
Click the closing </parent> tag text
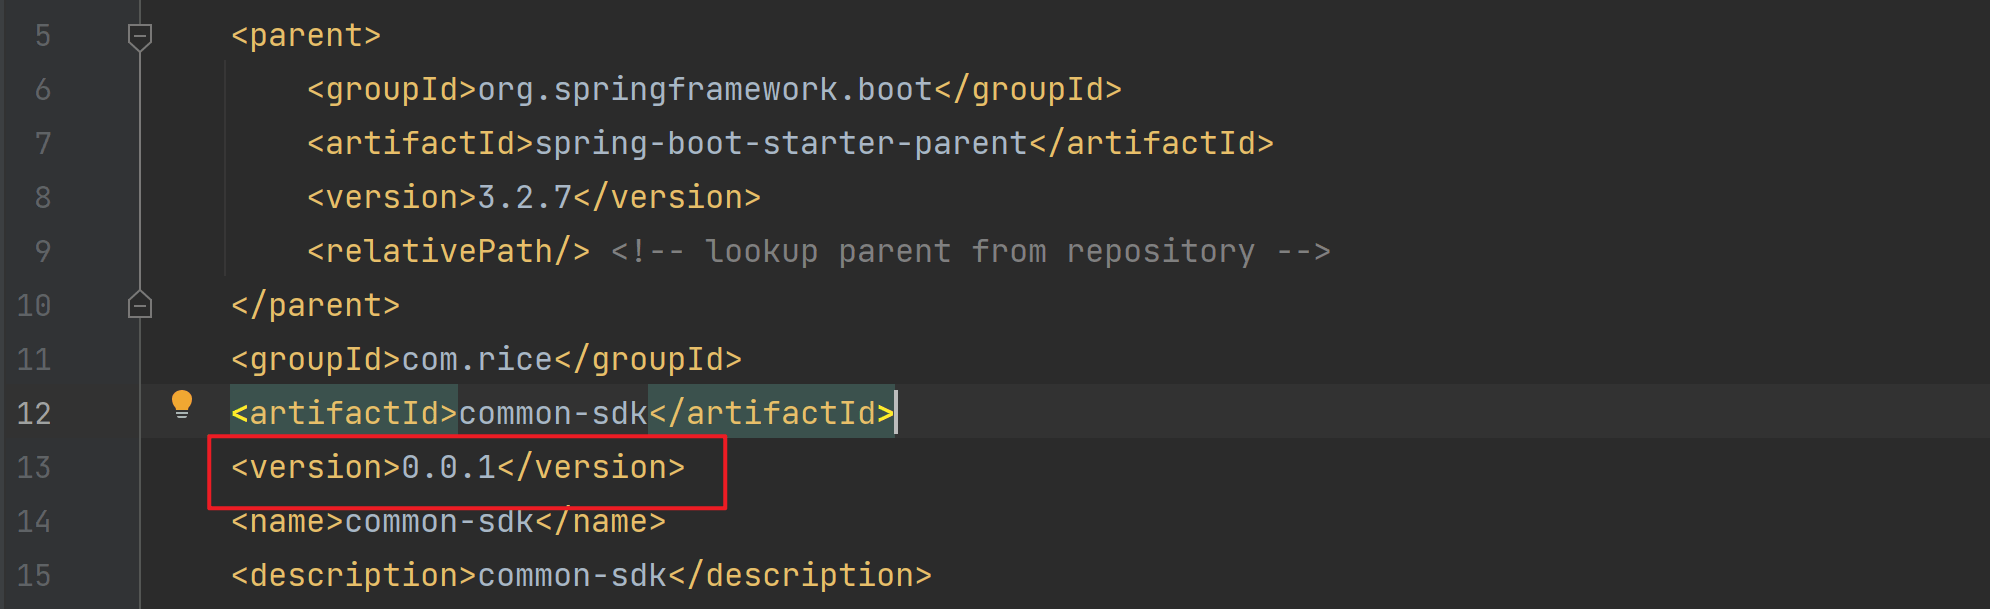pyautogui.click(x=315, y=305)
